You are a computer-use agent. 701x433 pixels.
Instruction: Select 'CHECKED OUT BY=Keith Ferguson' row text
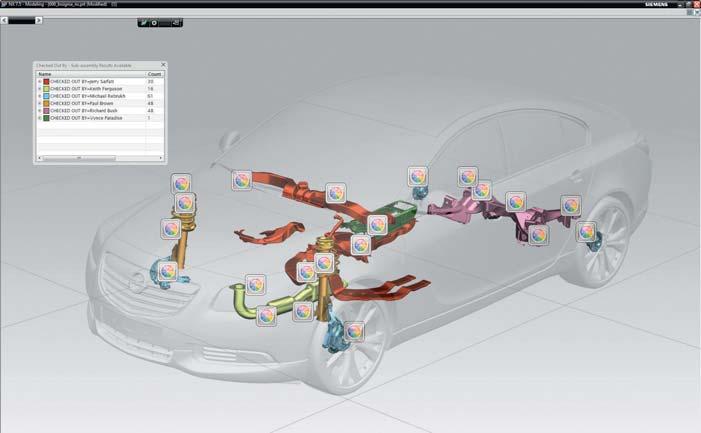[86, 89]
